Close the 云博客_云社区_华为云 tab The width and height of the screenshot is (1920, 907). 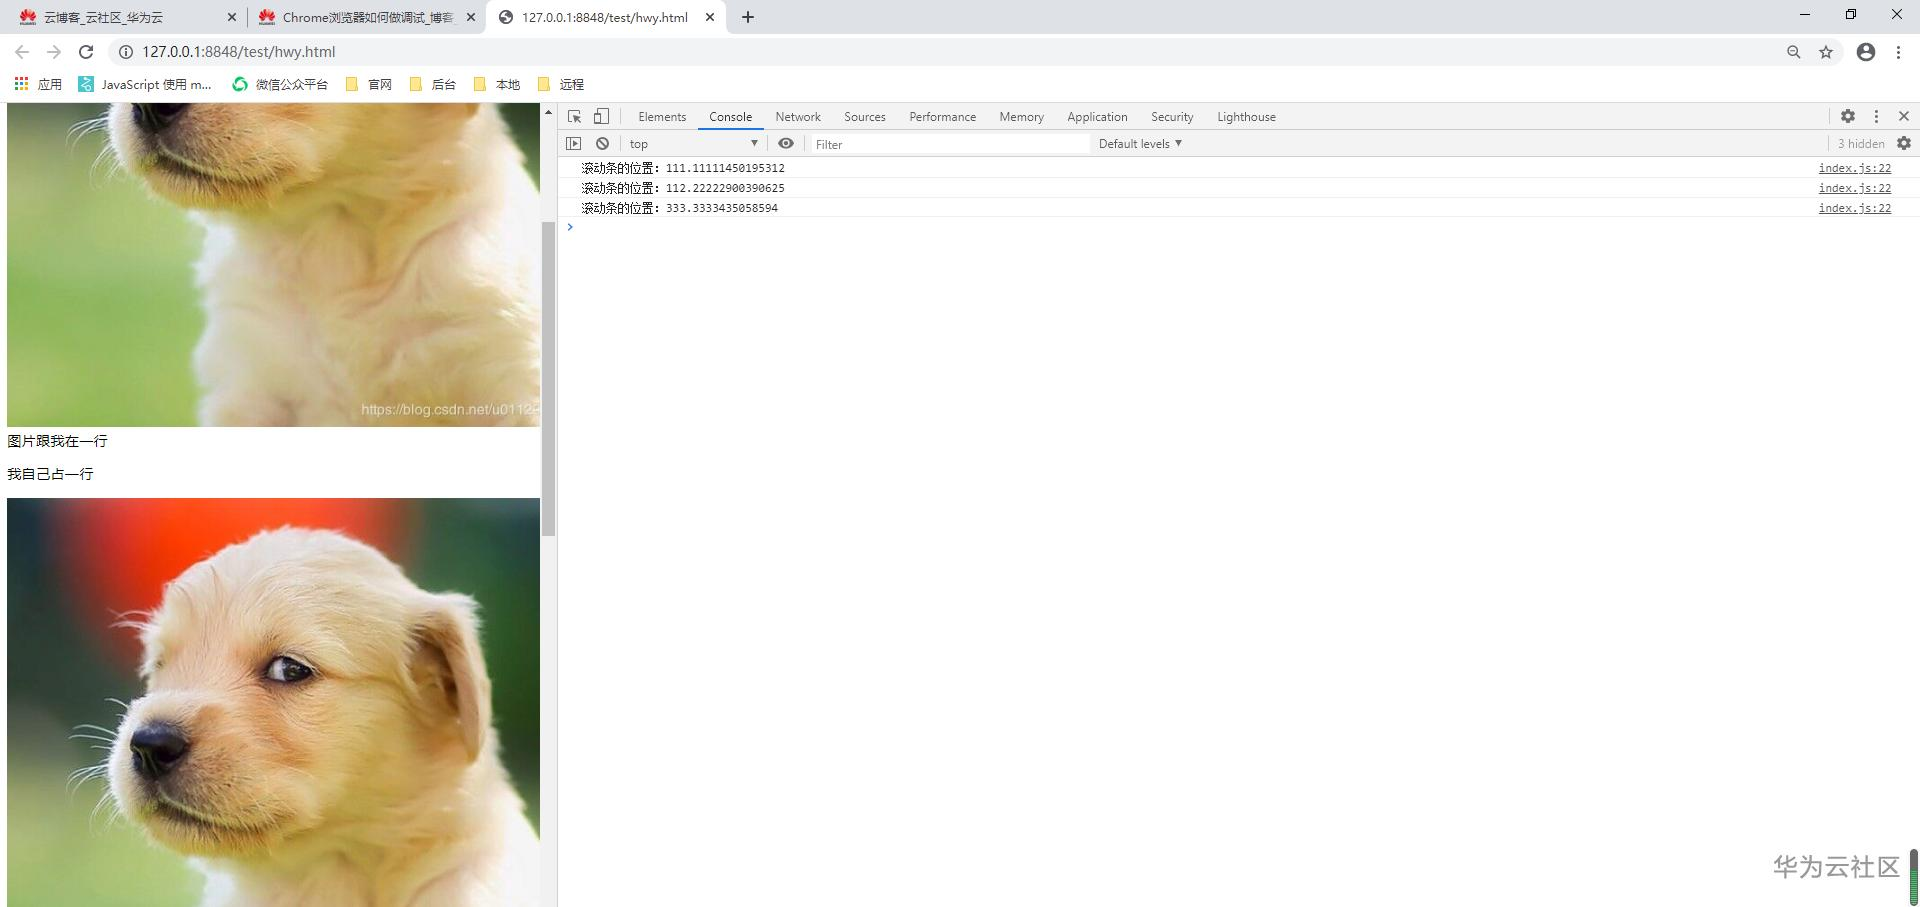[x=232, y=17]
